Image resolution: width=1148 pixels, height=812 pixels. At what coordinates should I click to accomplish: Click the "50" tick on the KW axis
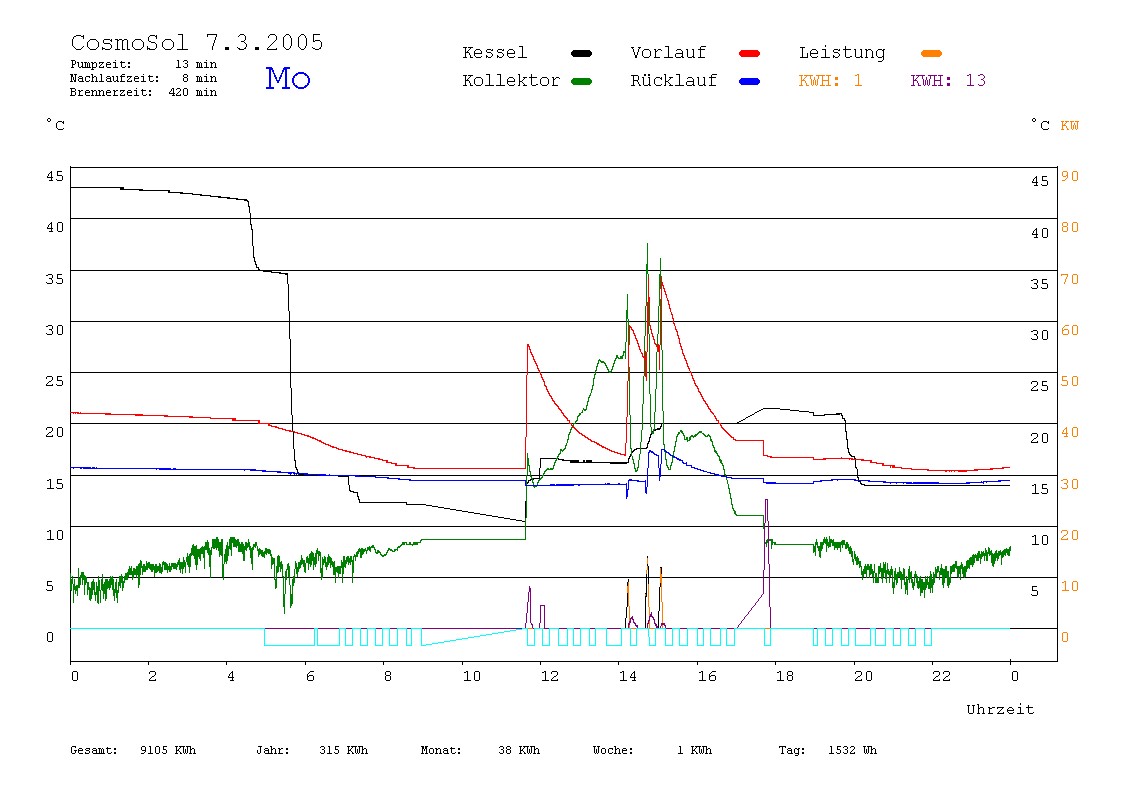[1070, 381]
